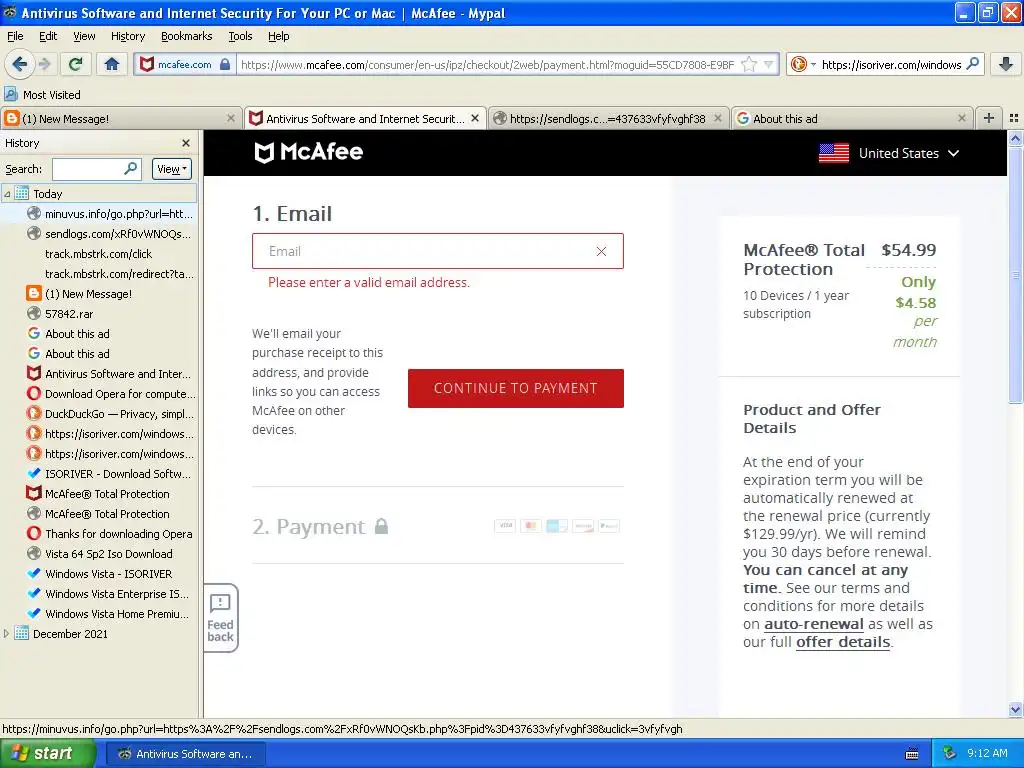Open the View menu
The height and width of the screenshot is (768, 1024).
[x=84, y=36]
